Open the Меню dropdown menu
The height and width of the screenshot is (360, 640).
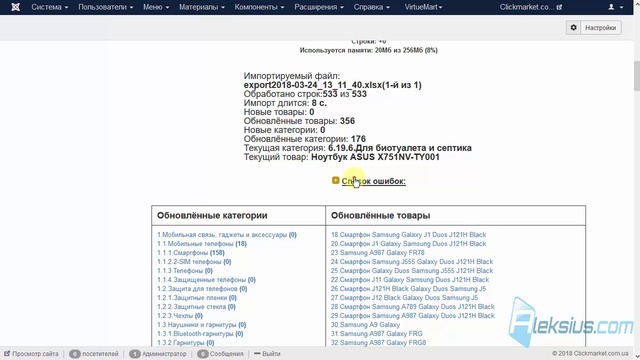pyautogui.click(x=156, y=7)
